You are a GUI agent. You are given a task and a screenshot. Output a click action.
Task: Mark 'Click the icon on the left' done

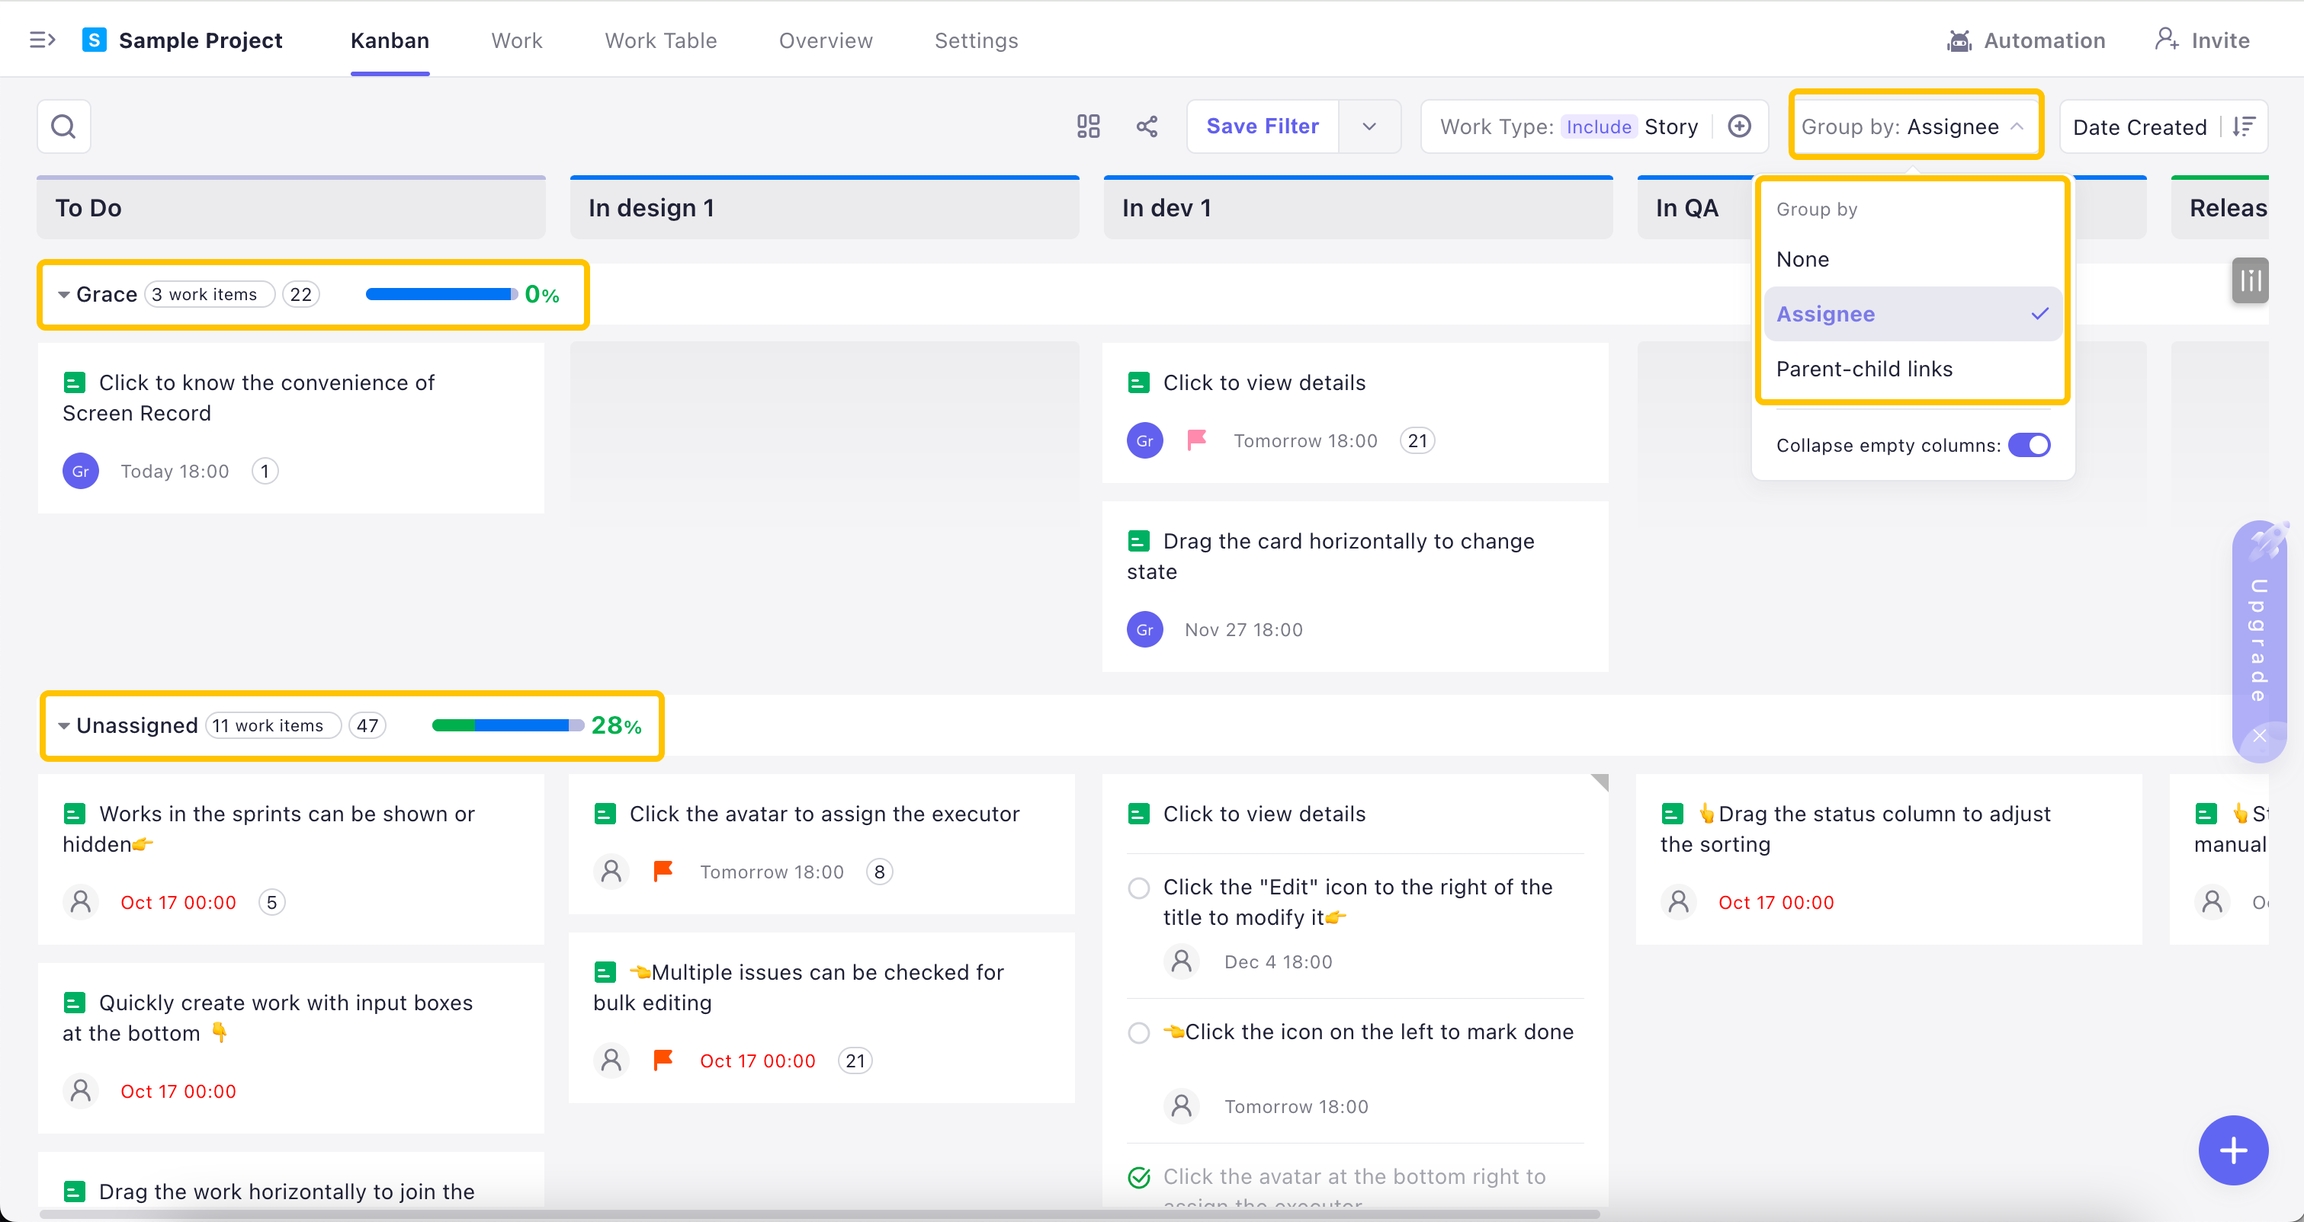[x=1139, y=1033]
